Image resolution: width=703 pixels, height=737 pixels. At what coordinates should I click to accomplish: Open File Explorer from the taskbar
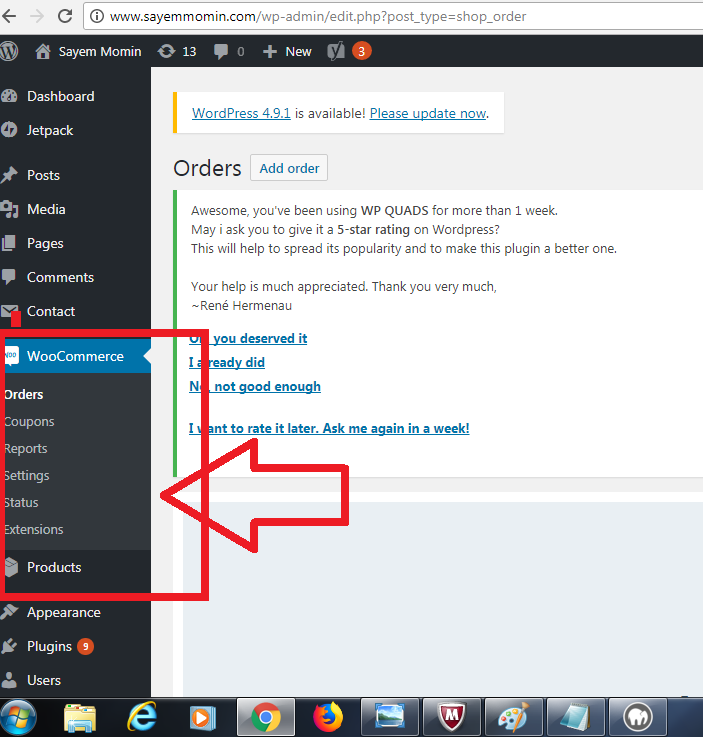(x=80, y=718)
